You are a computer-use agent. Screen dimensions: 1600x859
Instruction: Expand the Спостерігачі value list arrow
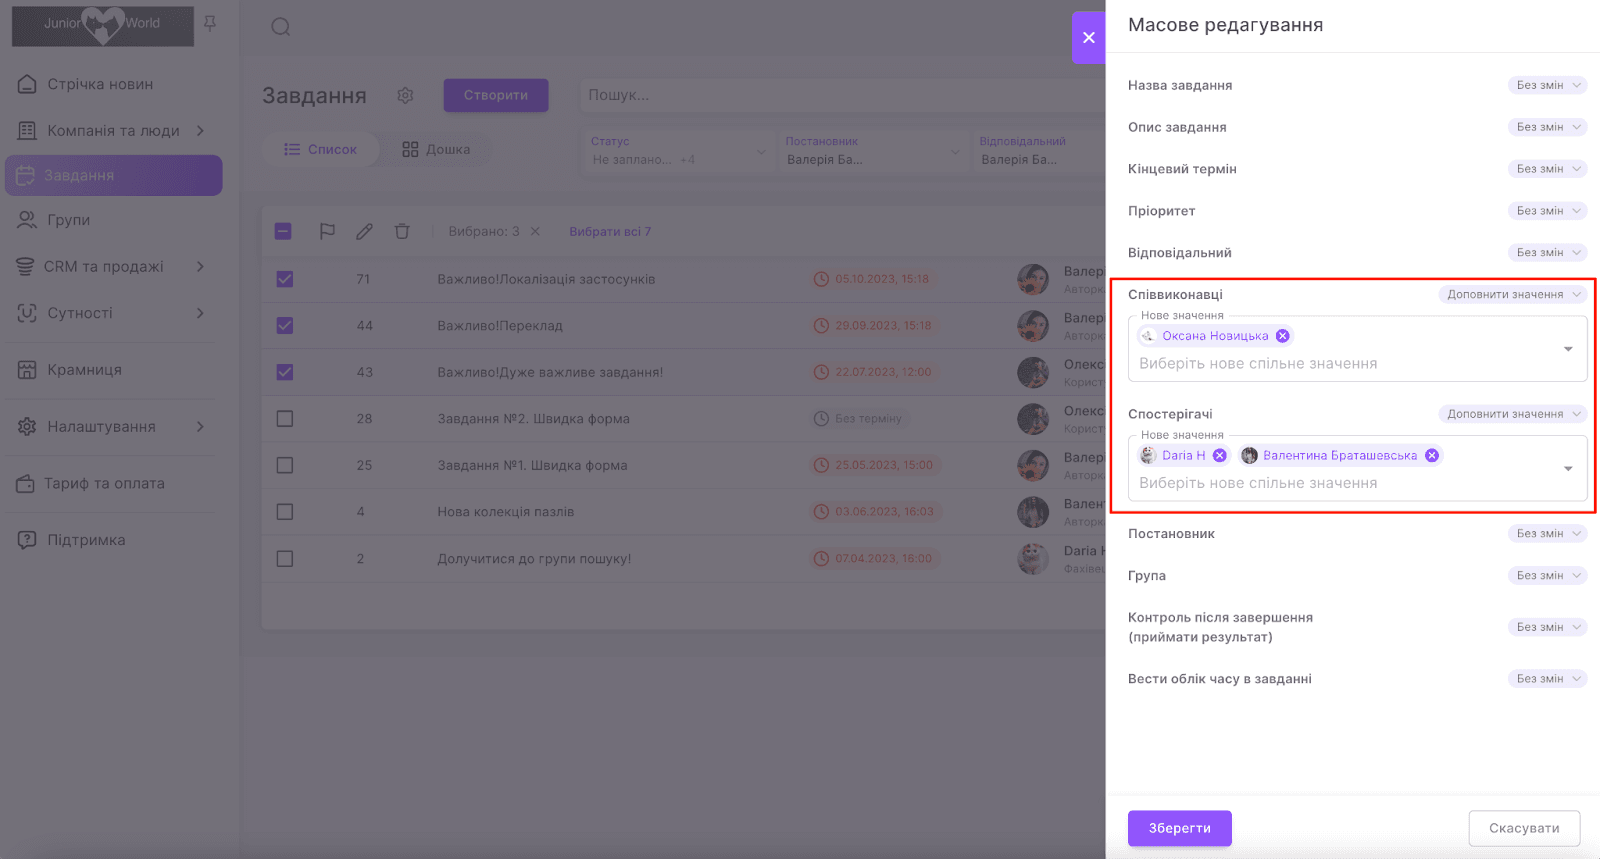[1567, 468]
